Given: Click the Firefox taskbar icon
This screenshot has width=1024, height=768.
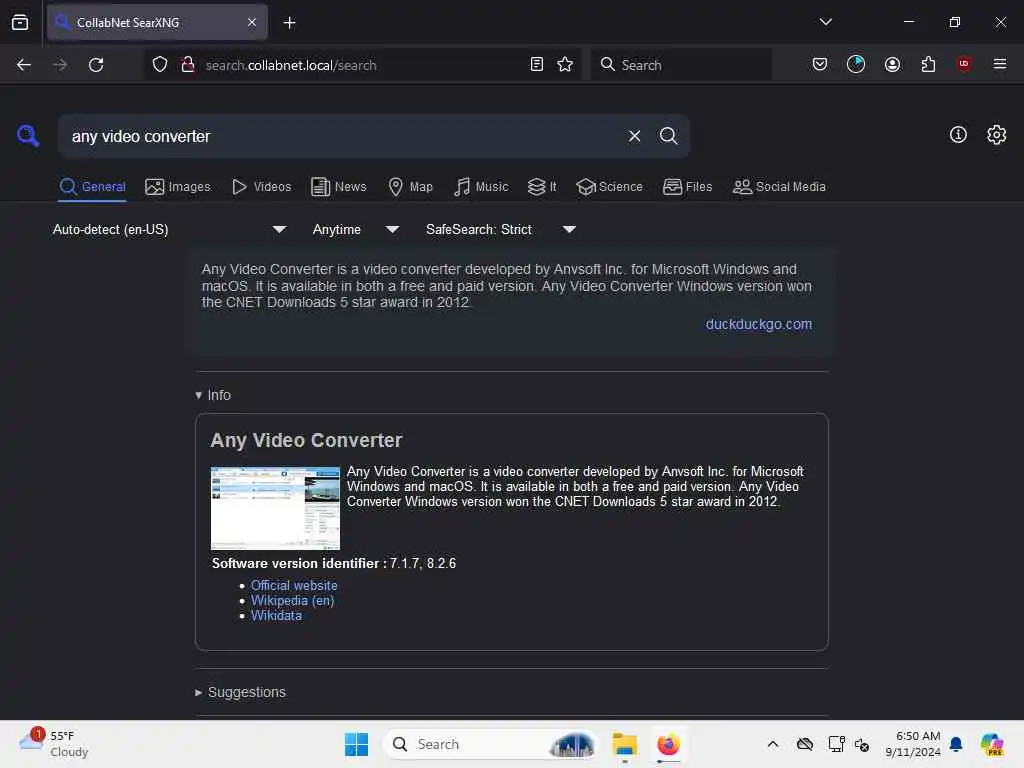Looking at the screenshot, I should point(667,744).
